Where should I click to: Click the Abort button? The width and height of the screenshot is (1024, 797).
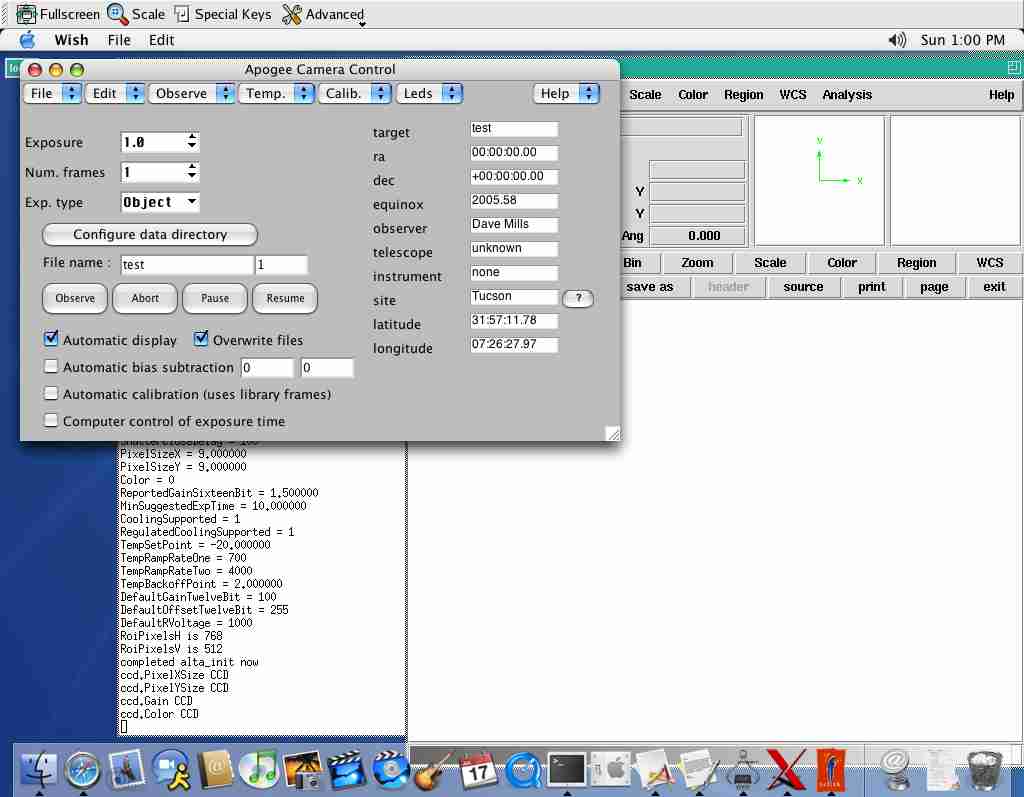pyautogui.click(x=145, y=298)
